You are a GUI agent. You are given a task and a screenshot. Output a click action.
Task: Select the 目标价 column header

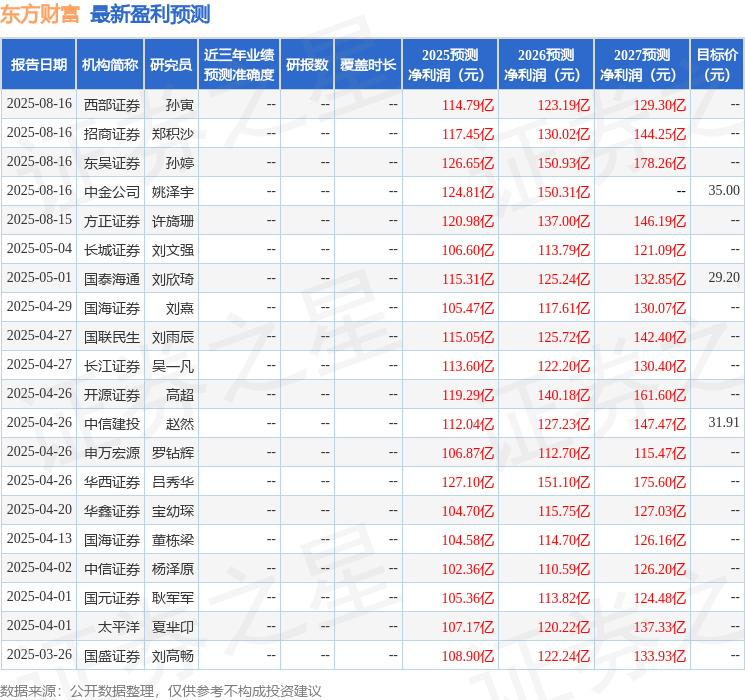tap(717, 65)
